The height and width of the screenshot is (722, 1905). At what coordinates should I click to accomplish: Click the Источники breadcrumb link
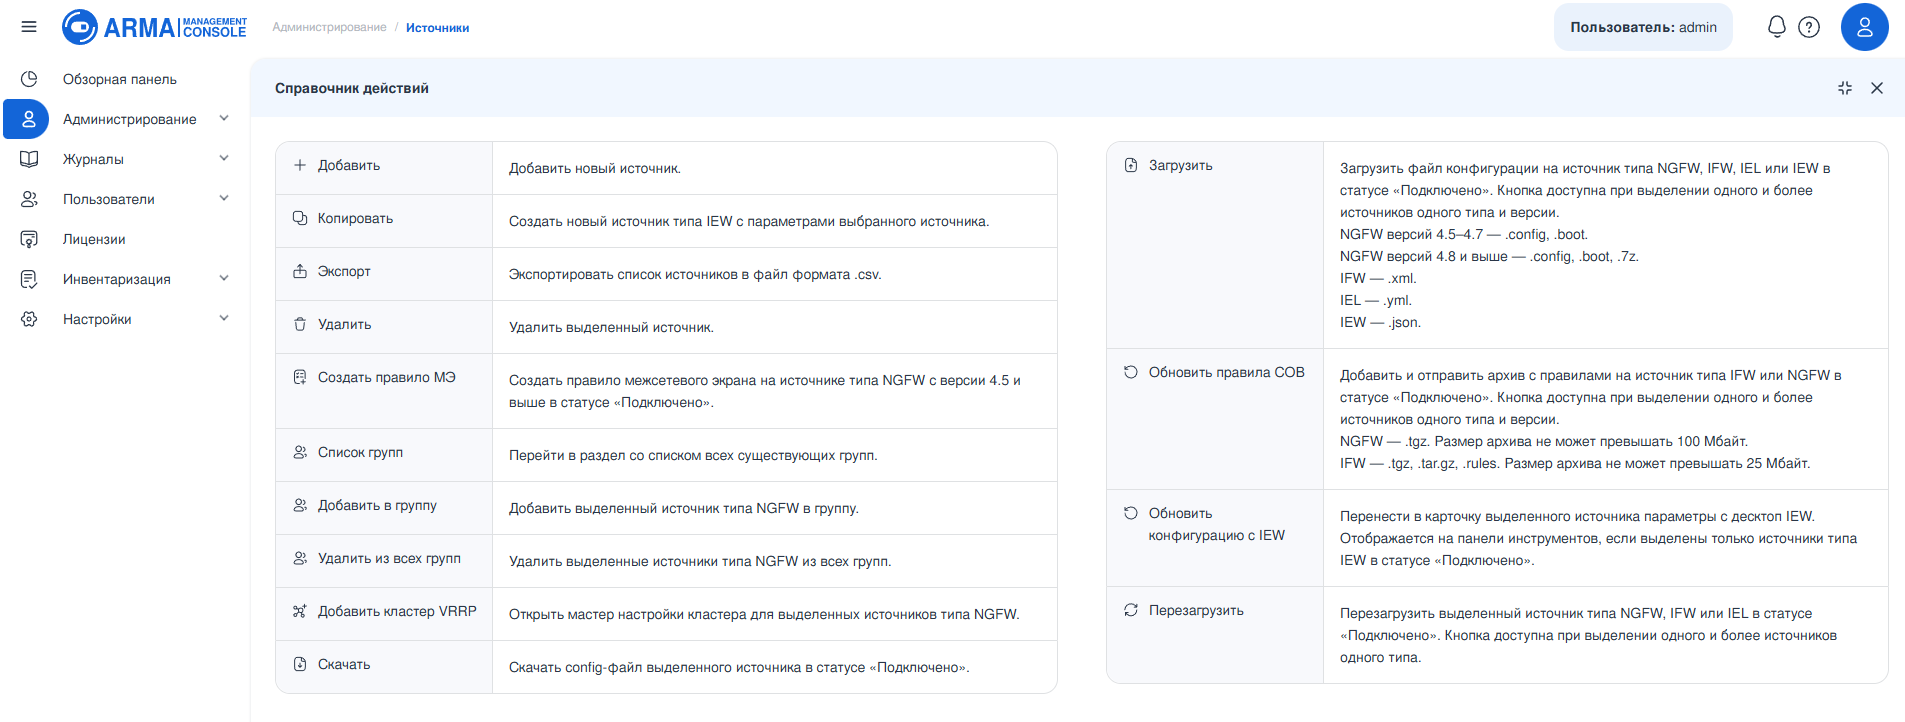coord(437,28)
